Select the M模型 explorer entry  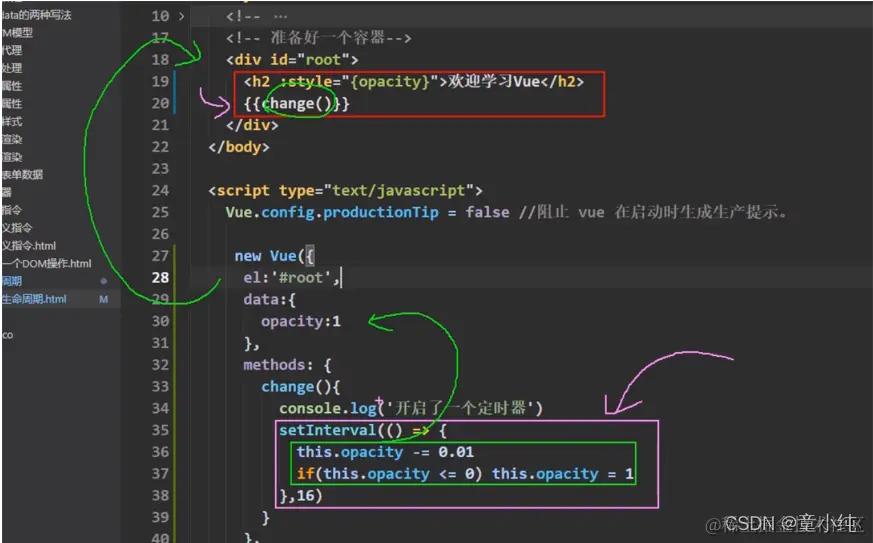(x=17, y=33)
